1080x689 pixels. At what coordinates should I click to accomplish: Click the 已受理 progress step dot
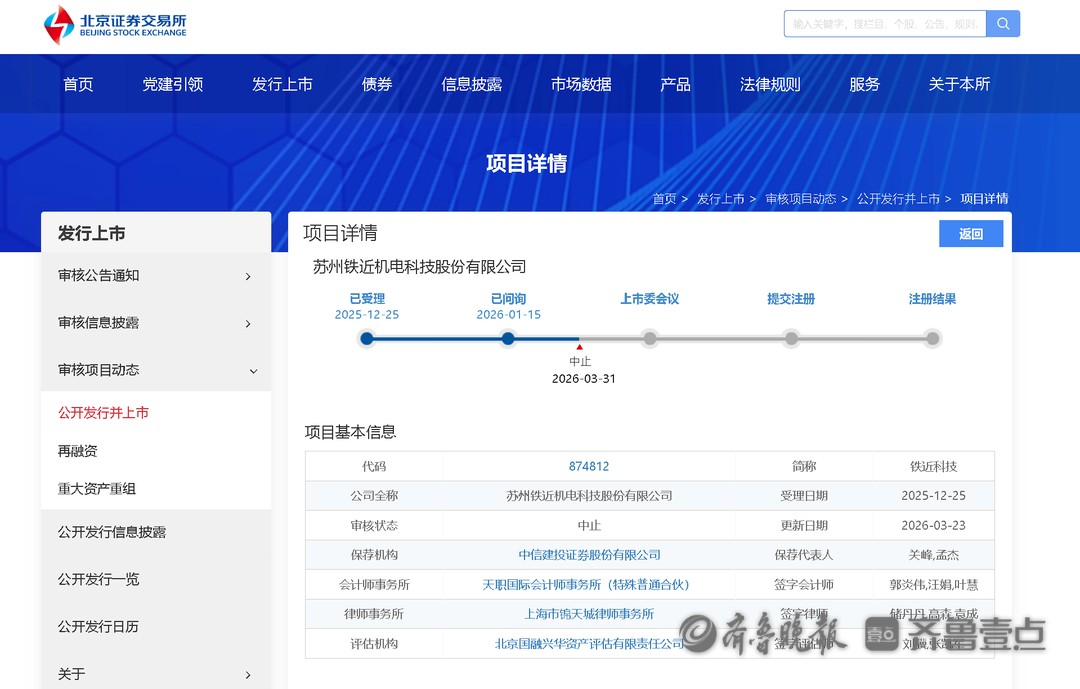[367, 339]
